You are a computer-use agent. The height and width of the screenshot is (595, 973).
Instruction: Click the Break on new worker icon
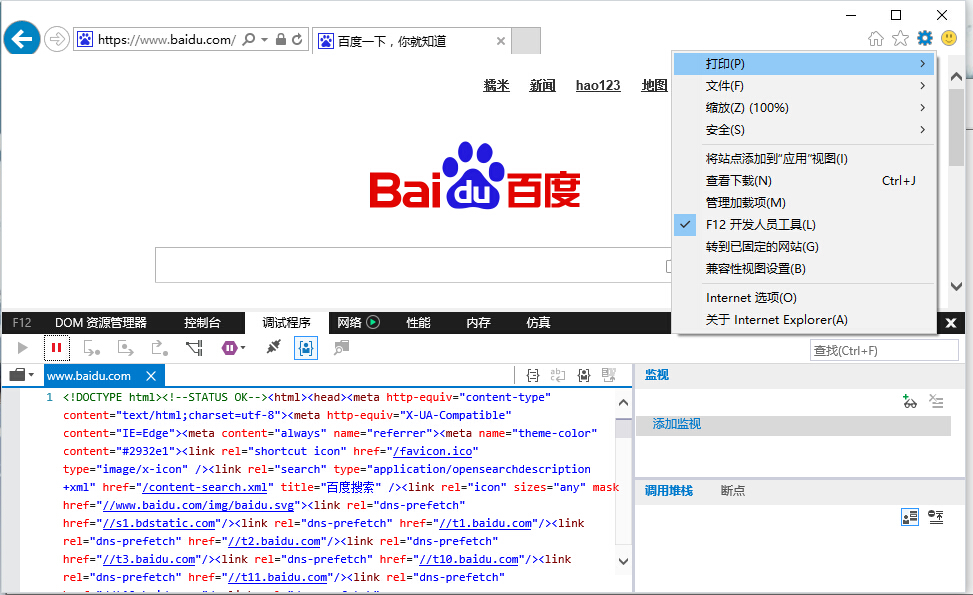point(195,348)
